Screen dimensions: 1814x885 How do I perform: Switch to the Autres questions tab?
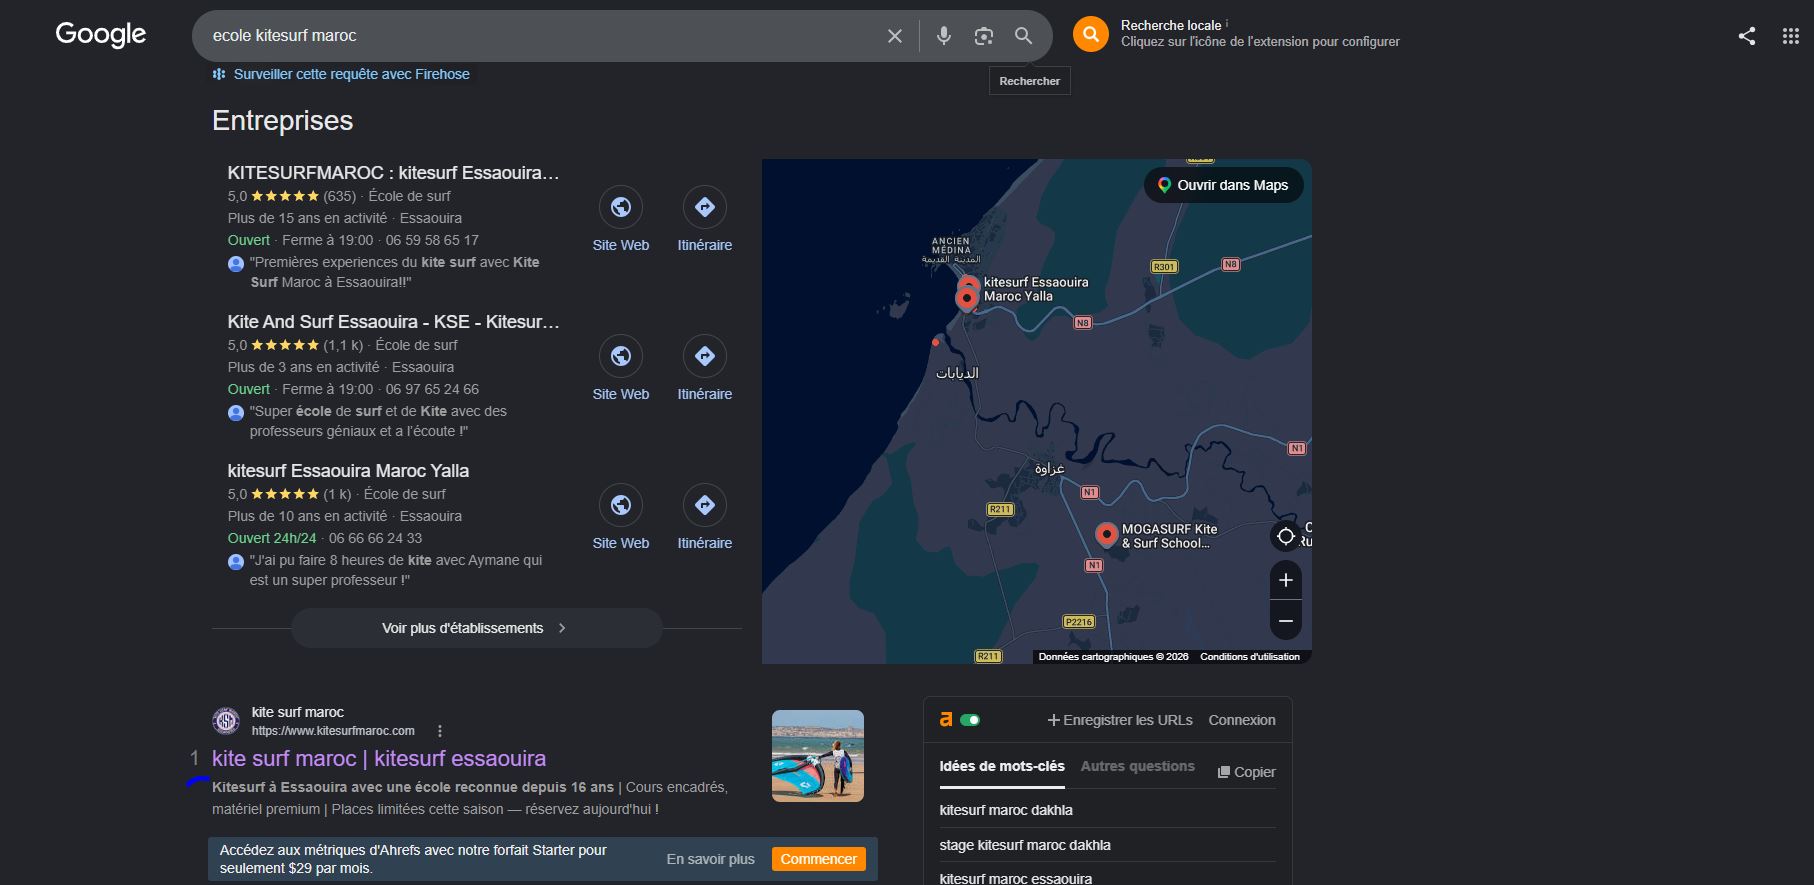tap(1138, 766)
